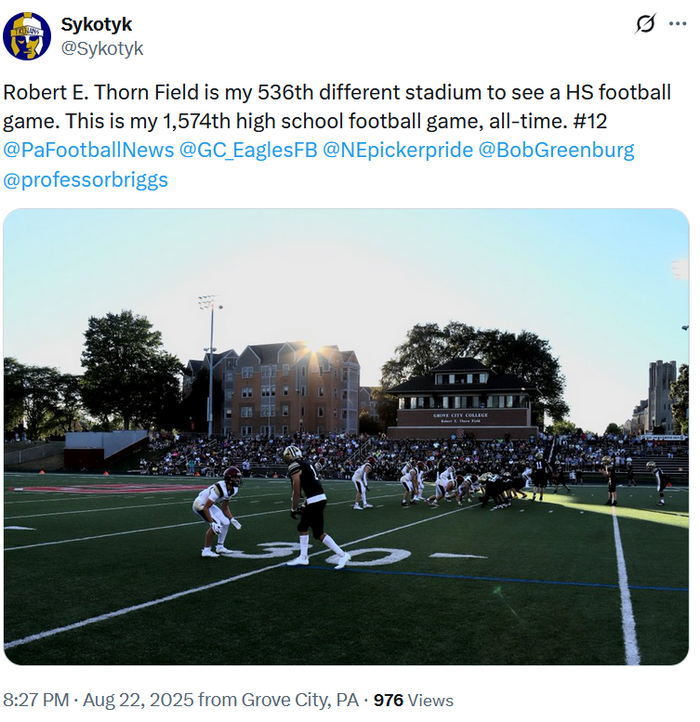Image resolution: width=700 pixels, height=722 pixels.
Task: Enlarge the football stadium photo
Action: point(346,437)
